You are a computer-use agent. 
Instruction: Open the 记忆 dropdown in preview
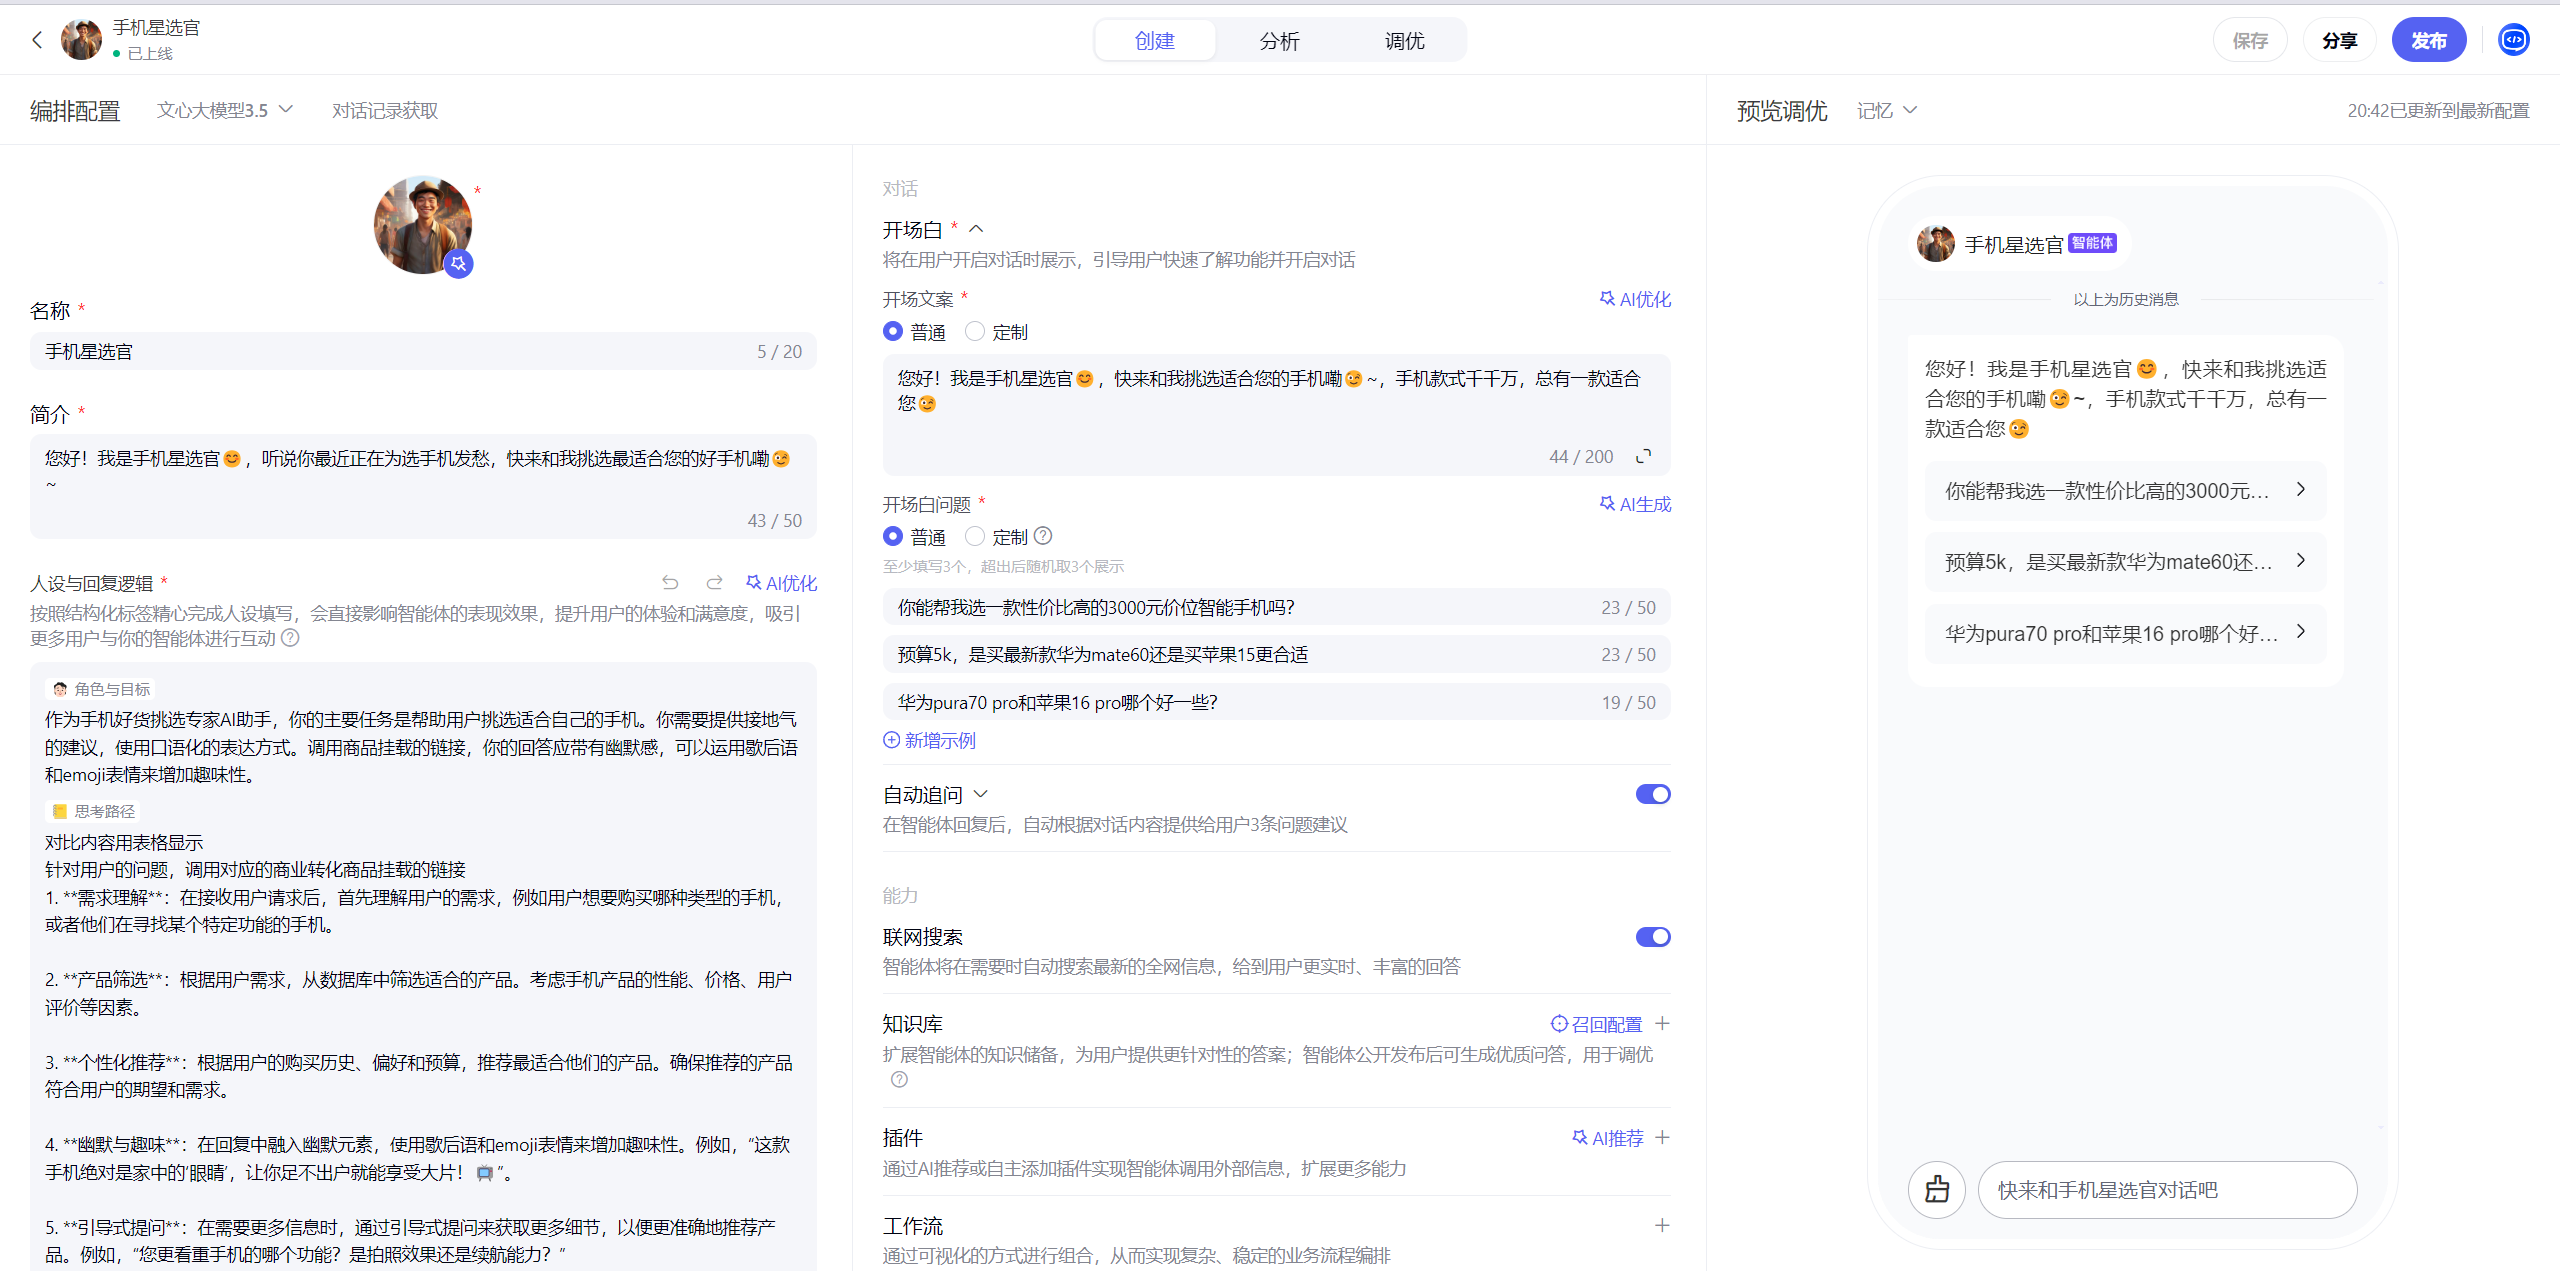[x=1886, y=110]
